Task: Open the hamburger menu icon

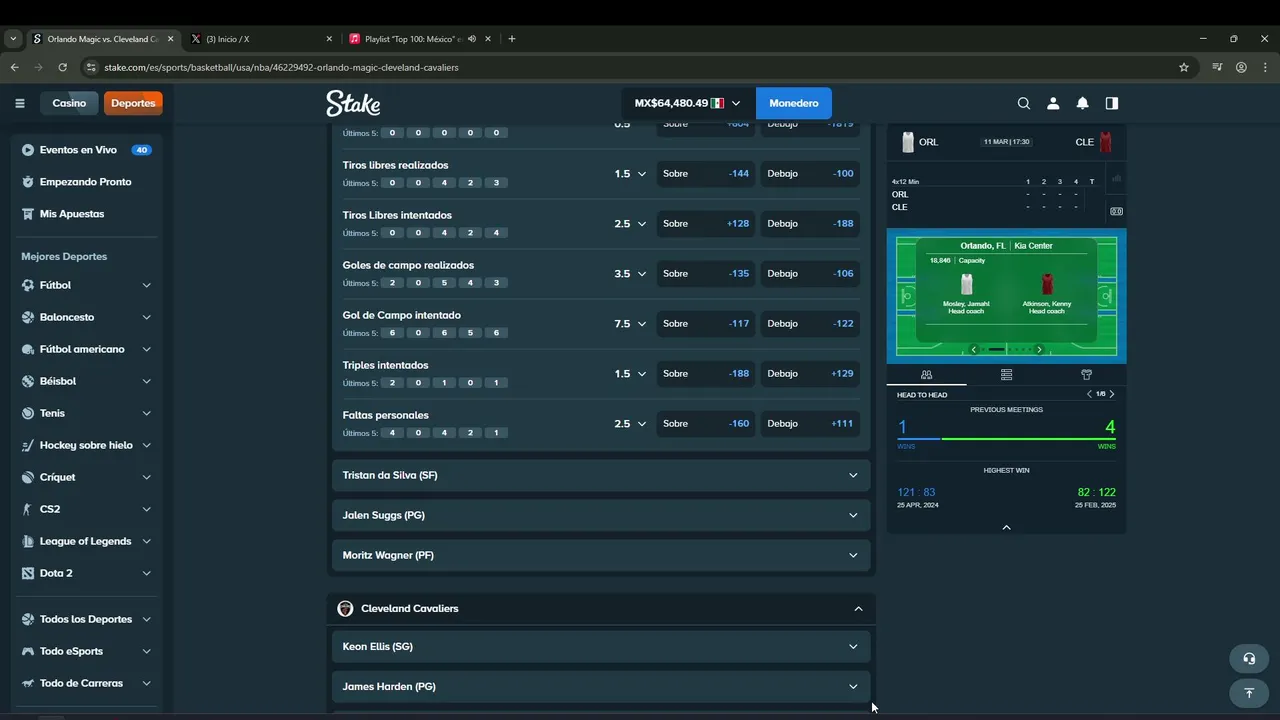Action: (x=19, y=103)
